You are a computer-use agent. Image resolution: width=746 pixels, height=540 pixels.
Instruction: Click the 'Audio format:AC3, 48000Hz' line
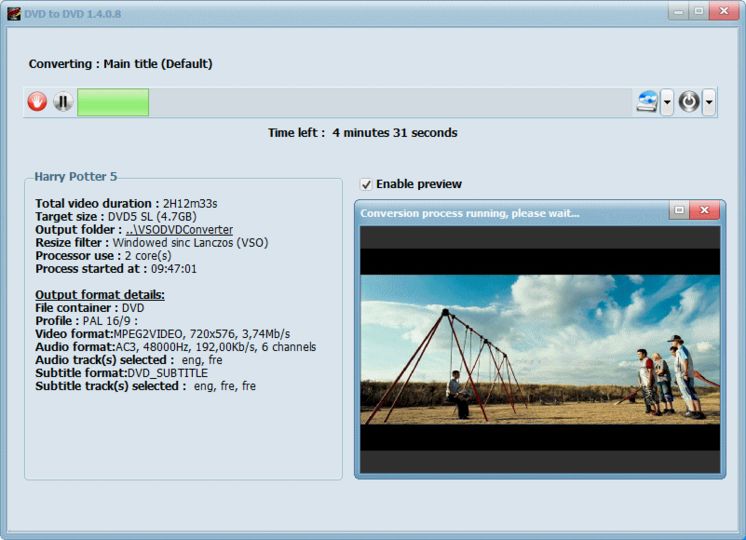pos(176,347)
